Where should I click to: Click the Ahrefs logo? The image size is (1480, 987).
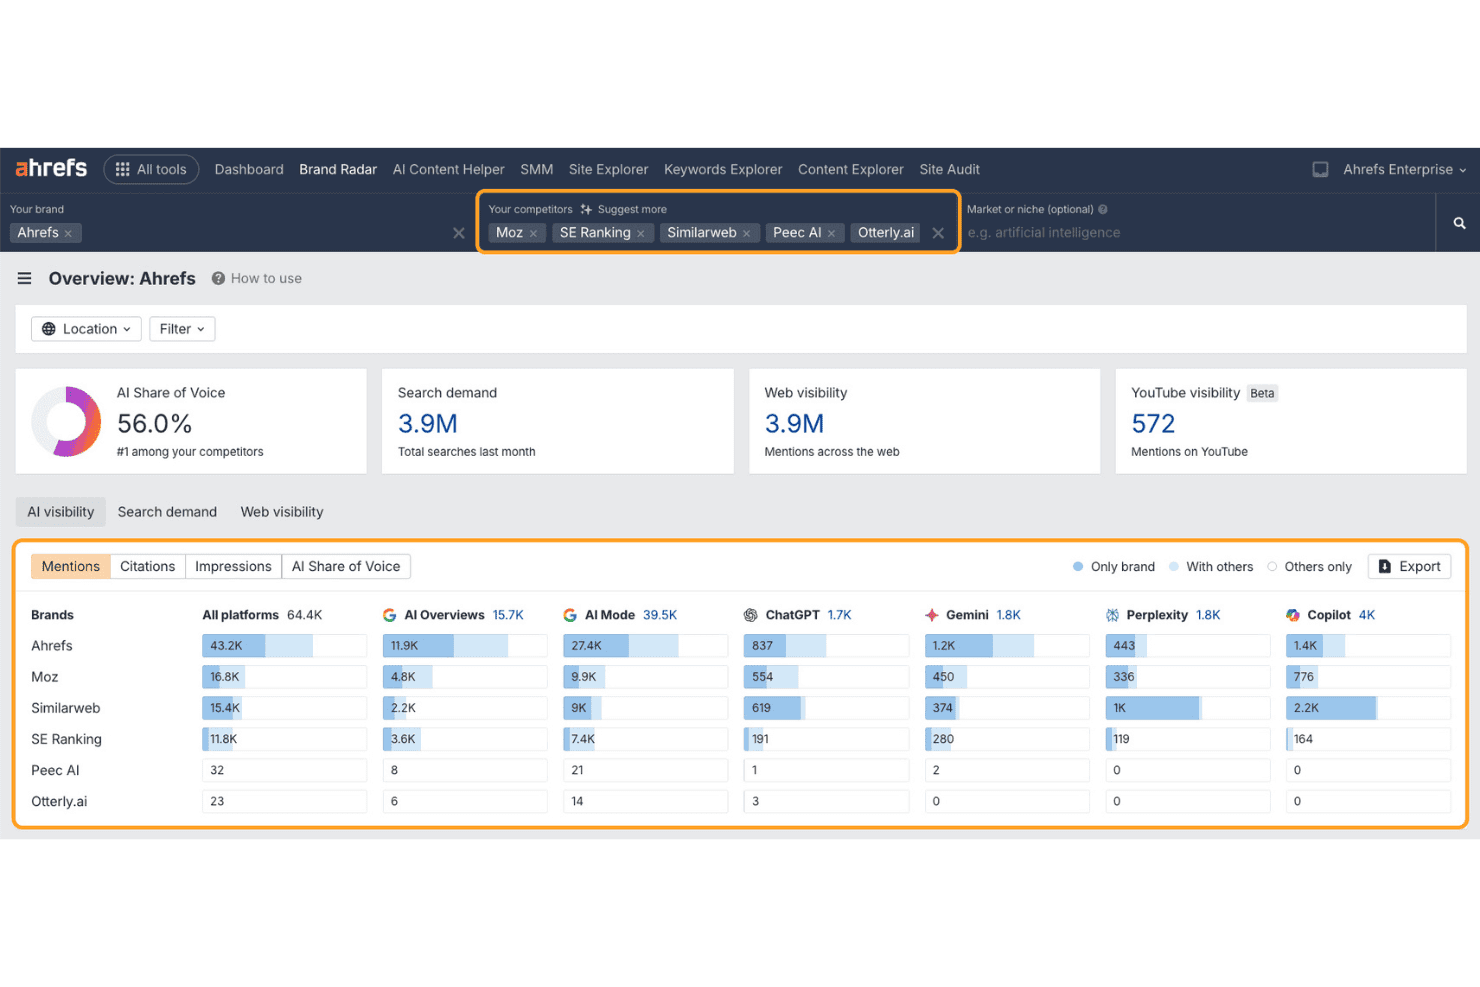(x=51, y=168)
